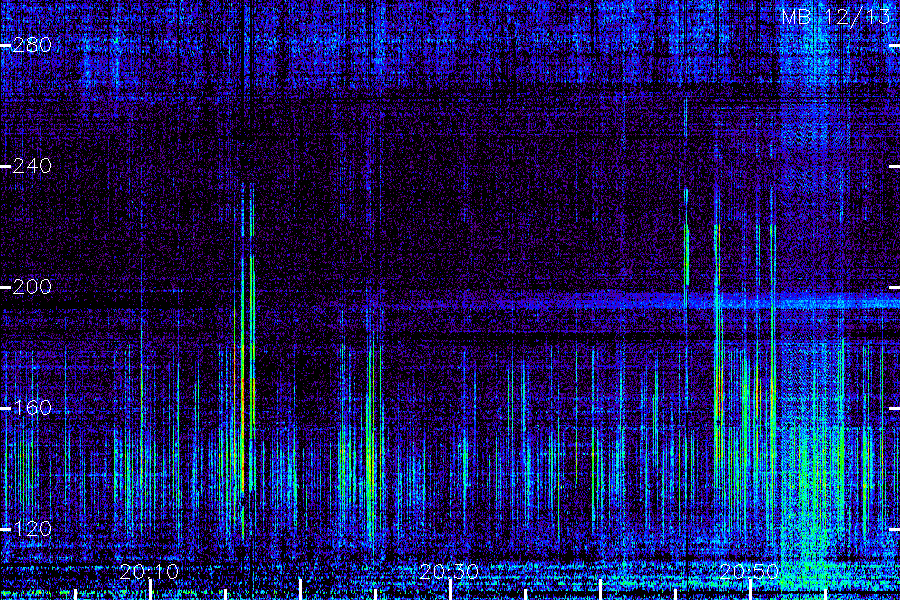
Task: Click the 120 frequency axis label
Action: tap(32, 528)
